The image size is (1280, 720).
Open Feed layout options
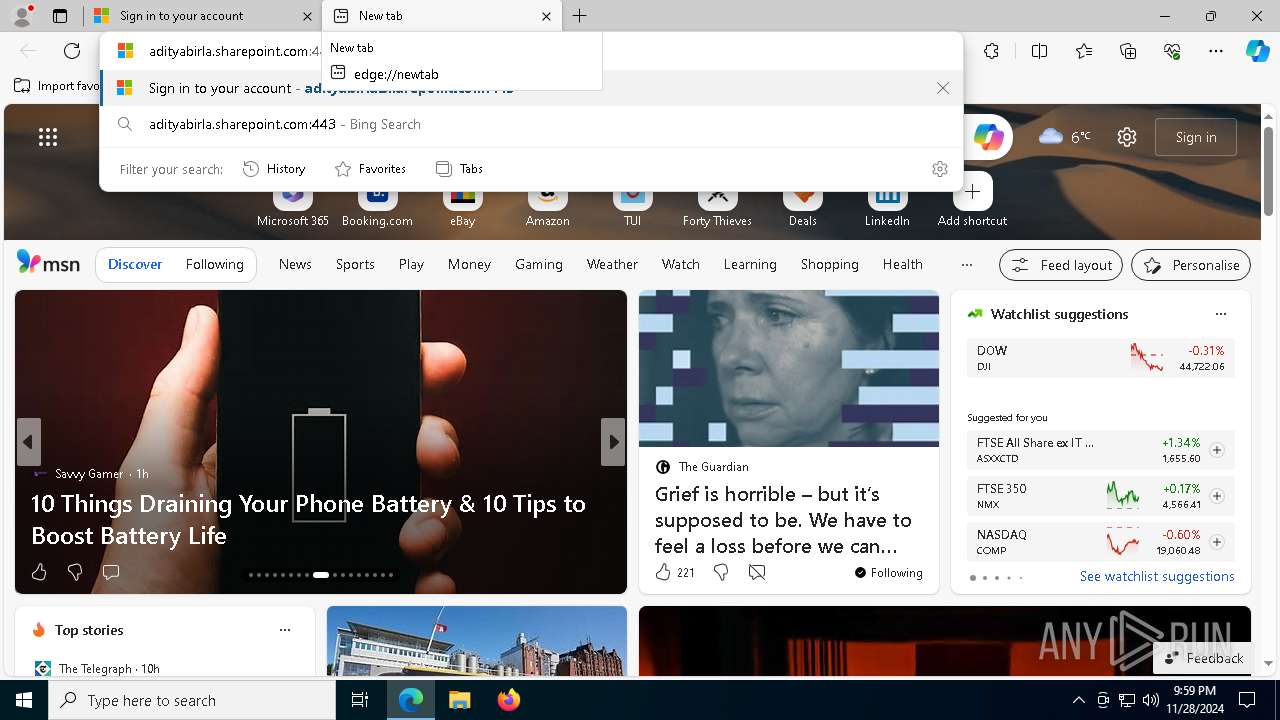tap(1061, 265)
